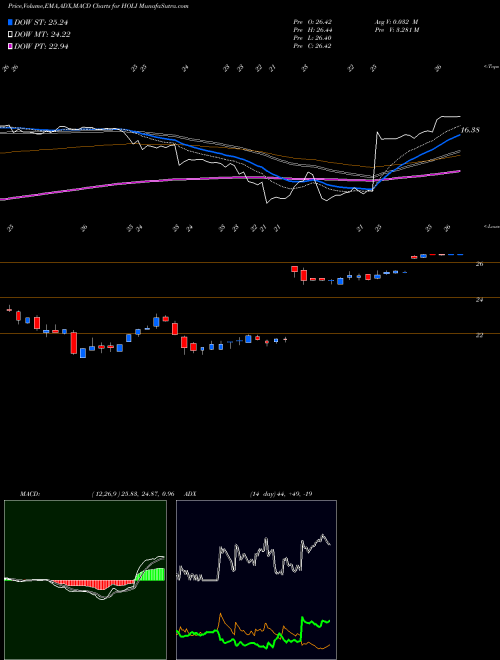The width and height of the screenshot is (500, 660).
Task: Click the white DOW MT legend swatch
Action: [x=11, y=35]
